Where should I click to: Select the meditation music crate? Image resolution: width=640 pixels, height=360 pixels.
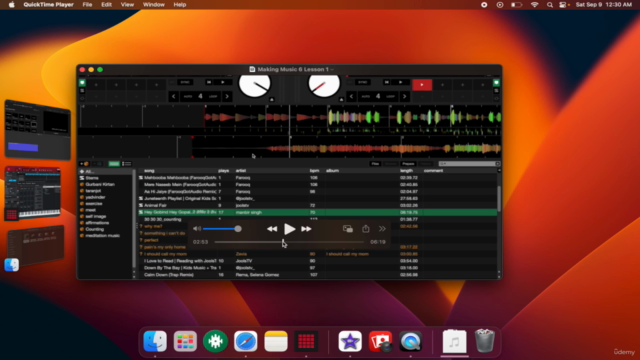[102, 236]
